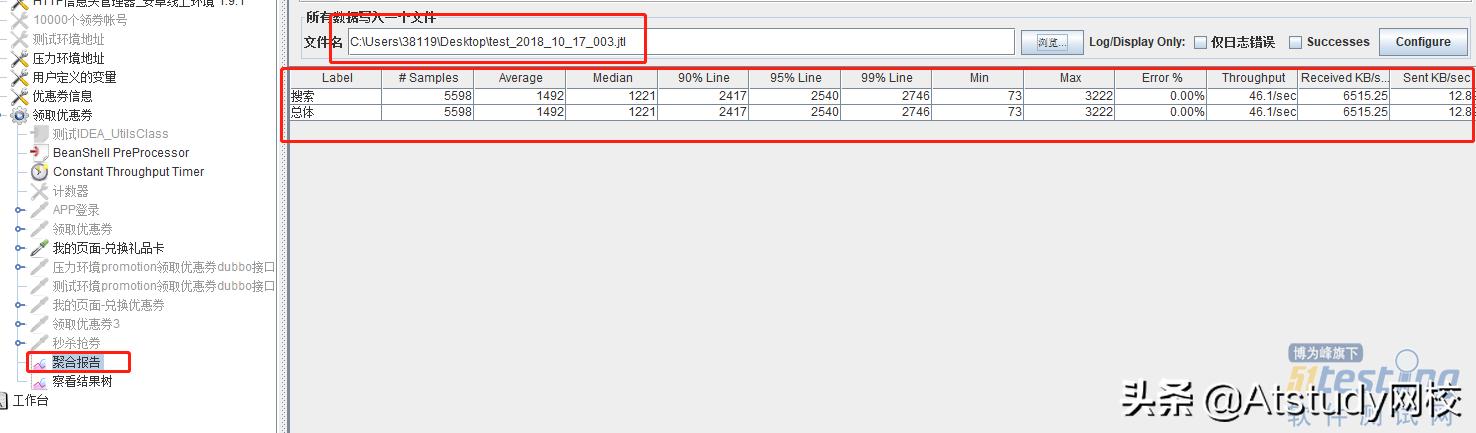Collapse the 领取优惠券 thread group
This screenshot has height=433, width=1476.
4,115
